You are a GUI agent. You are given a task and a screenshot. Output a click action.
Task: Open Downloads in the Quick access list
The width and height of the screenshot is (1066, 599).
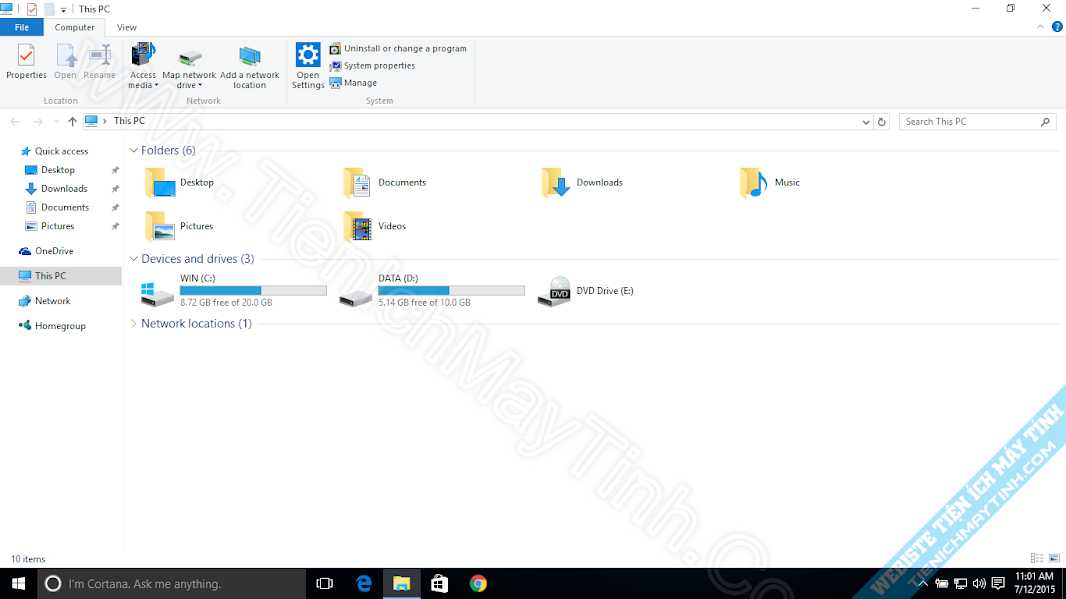pos(64,188)
